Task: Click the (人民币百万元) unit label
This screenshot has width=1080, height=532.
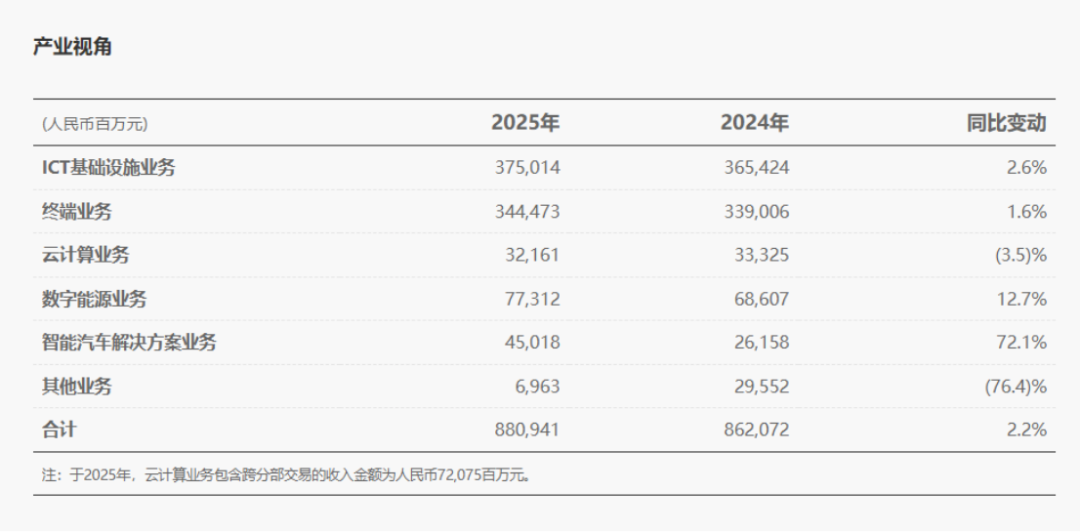Action: point(95,124)
